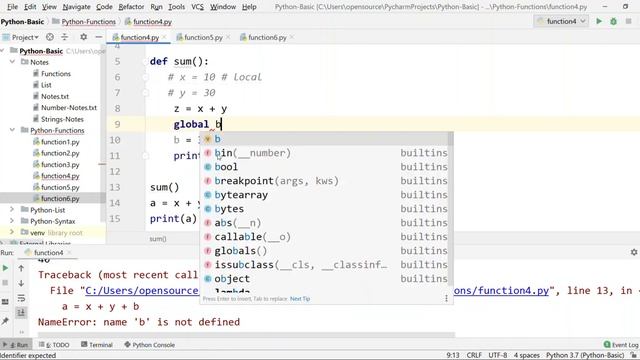Viewport: 640px width, 360px height.
Task: Open the File menu
Action: point(12,7)
